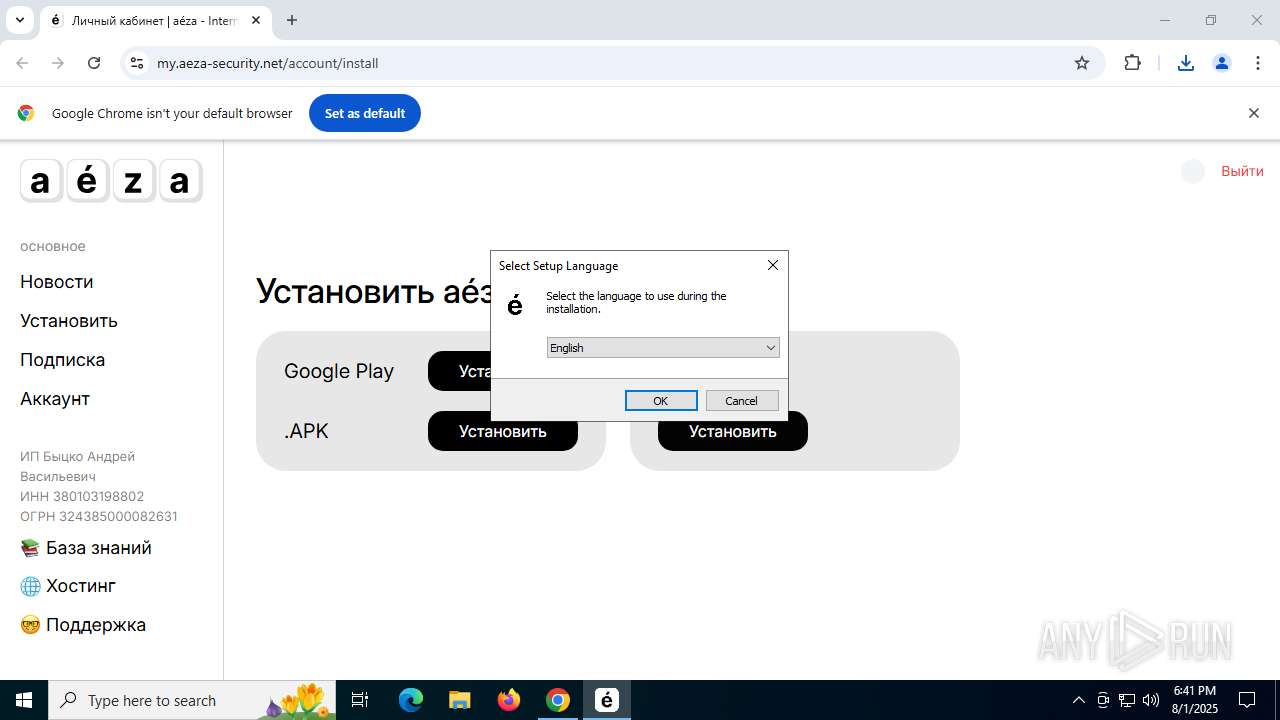Open network settings tray icon

[x=1127, y=700]
